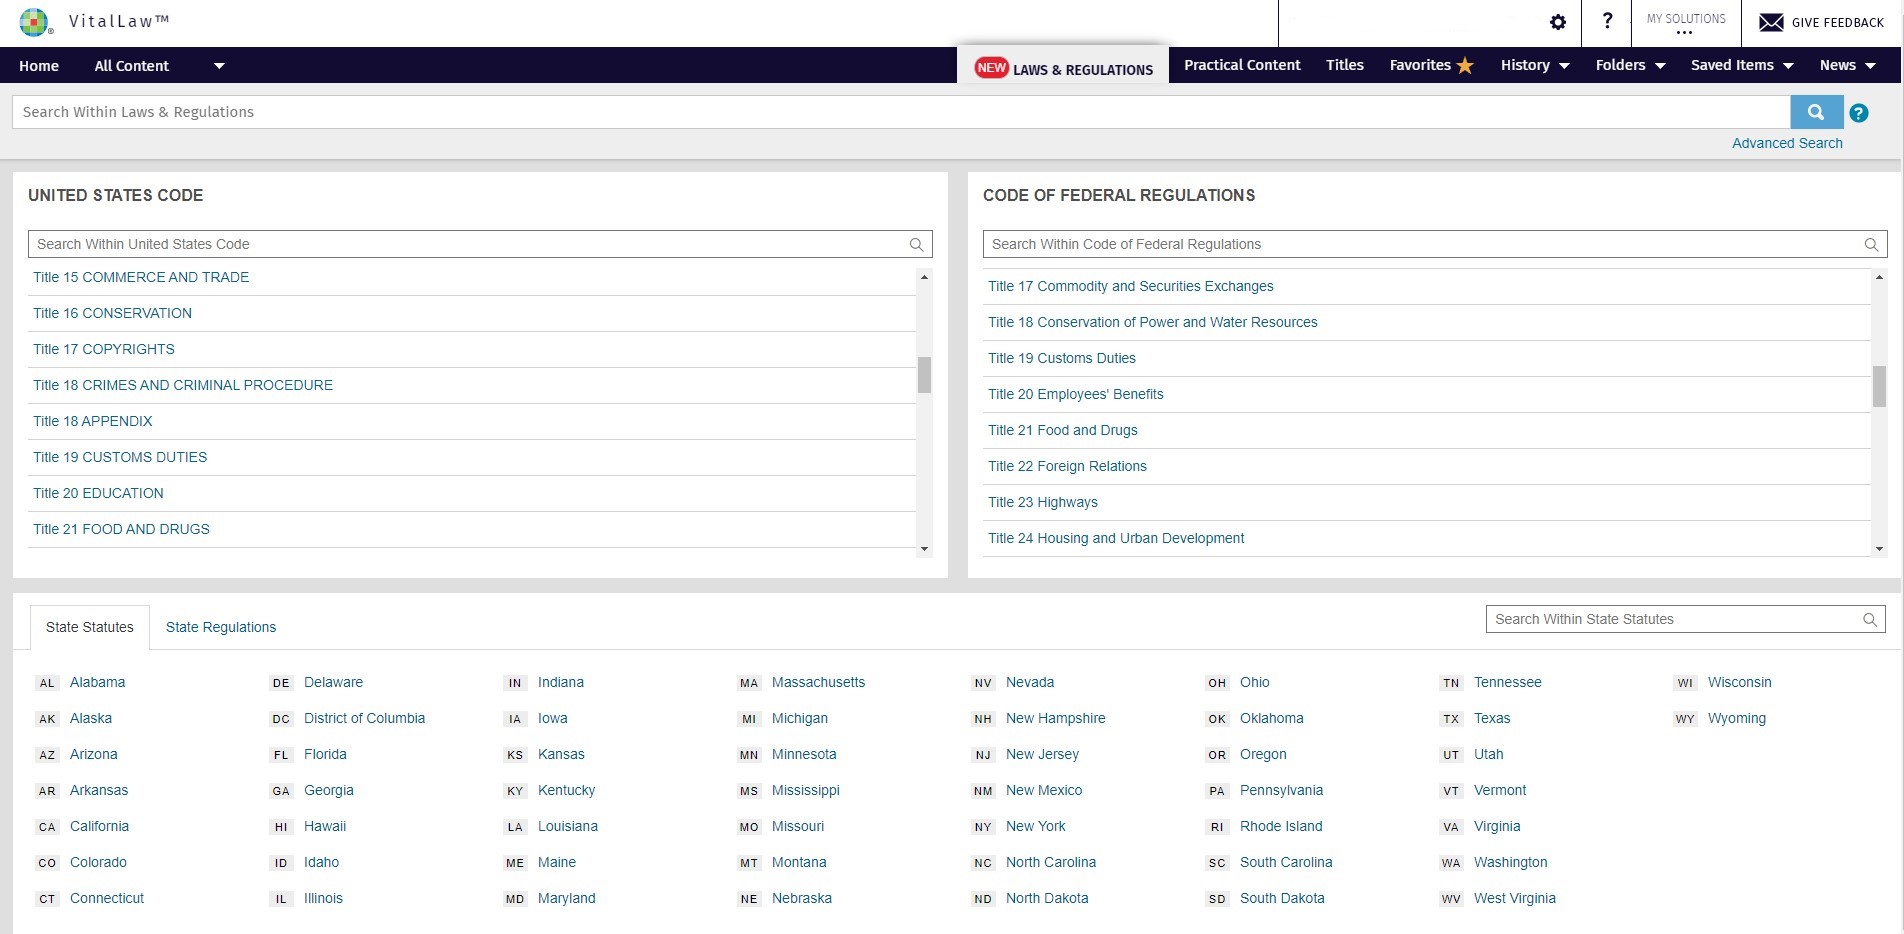Click the United States Code list scrollbar thumb
This screenshot has height=934, width=1904.
pyautogui.click(x=924, y=375)
